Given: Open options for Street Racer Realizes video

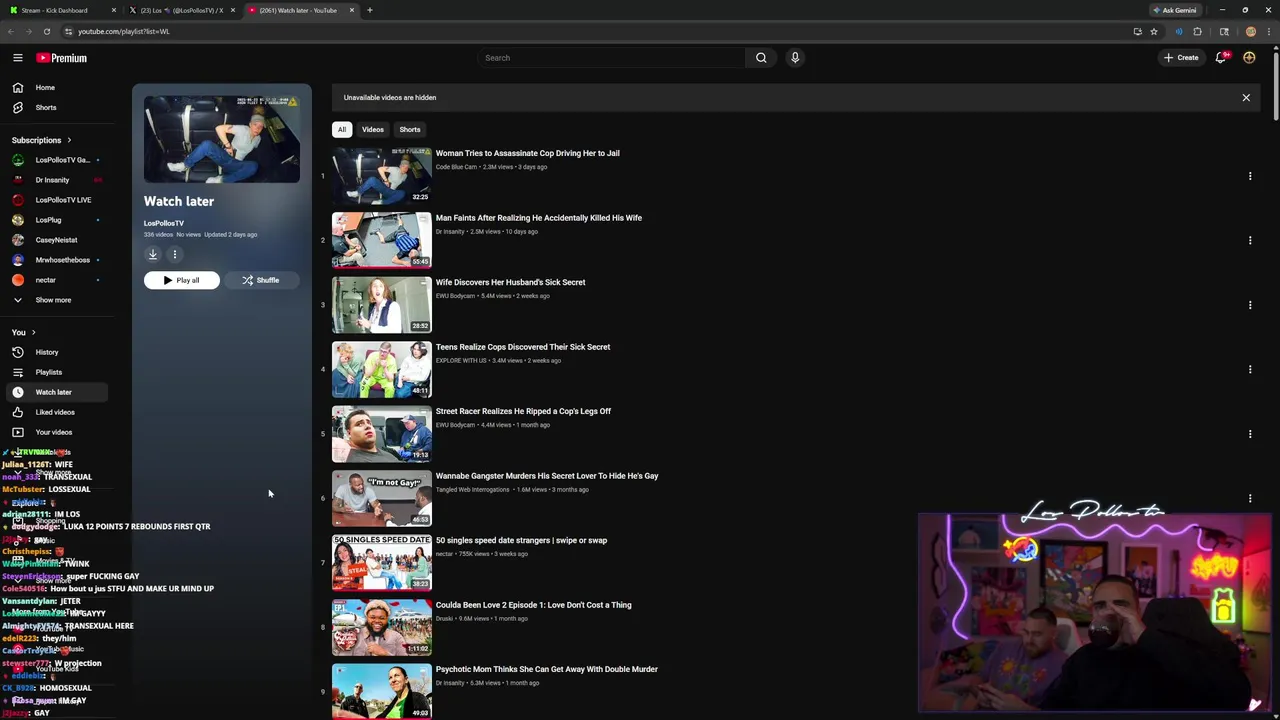Looking at the screenshot, I should 1249,434.
